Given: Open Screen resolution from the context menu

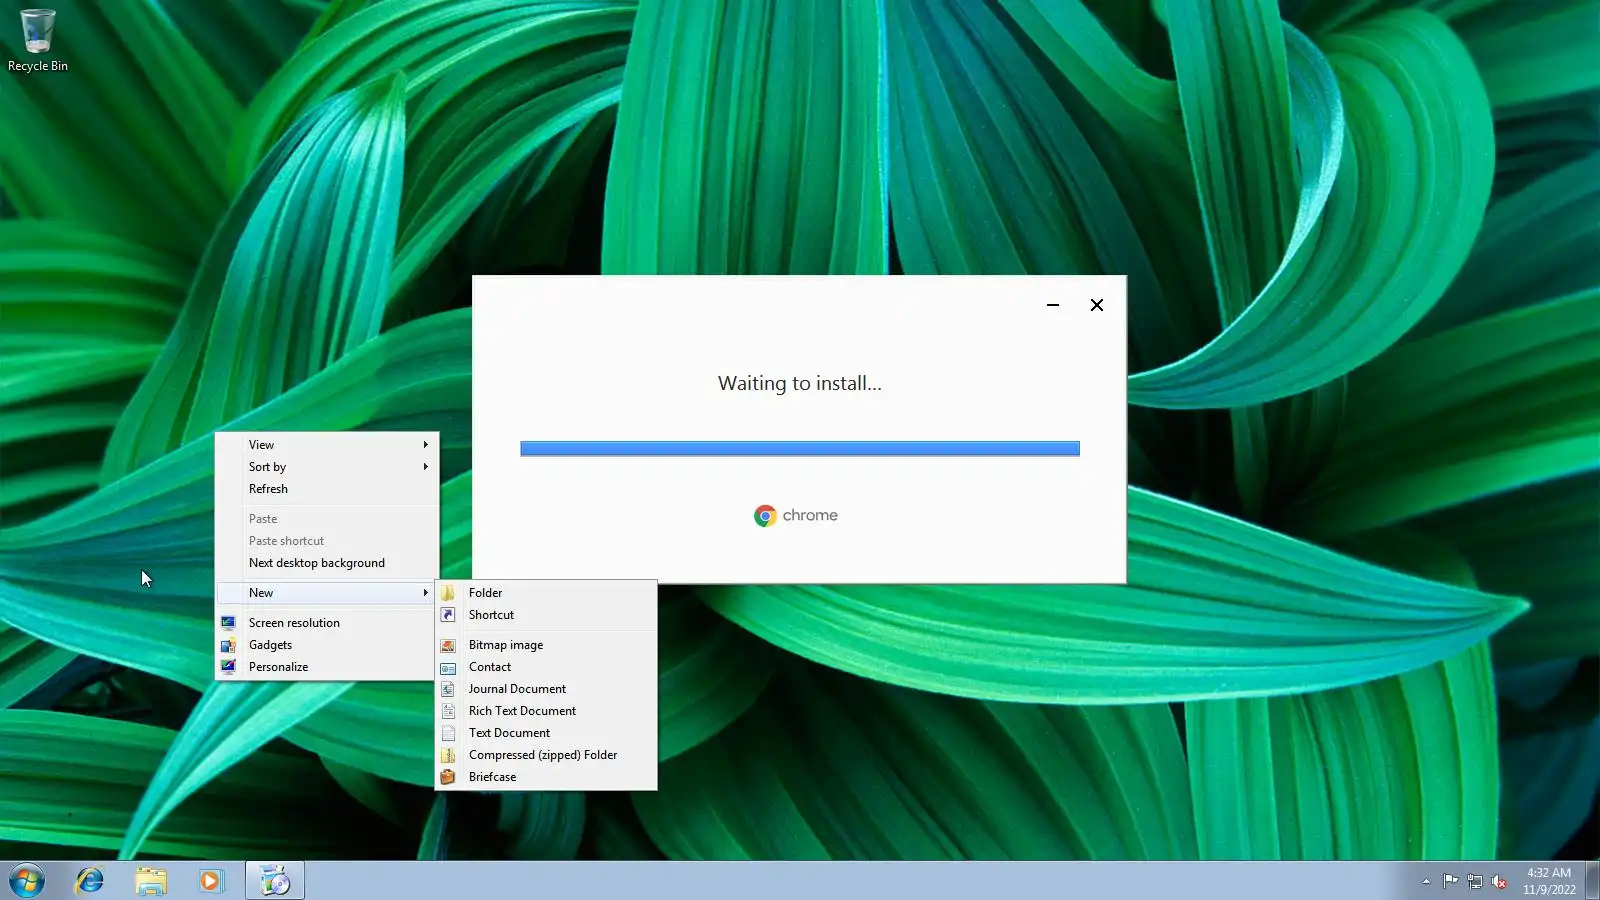Looking at the screenshot, I should pos(326,623).
